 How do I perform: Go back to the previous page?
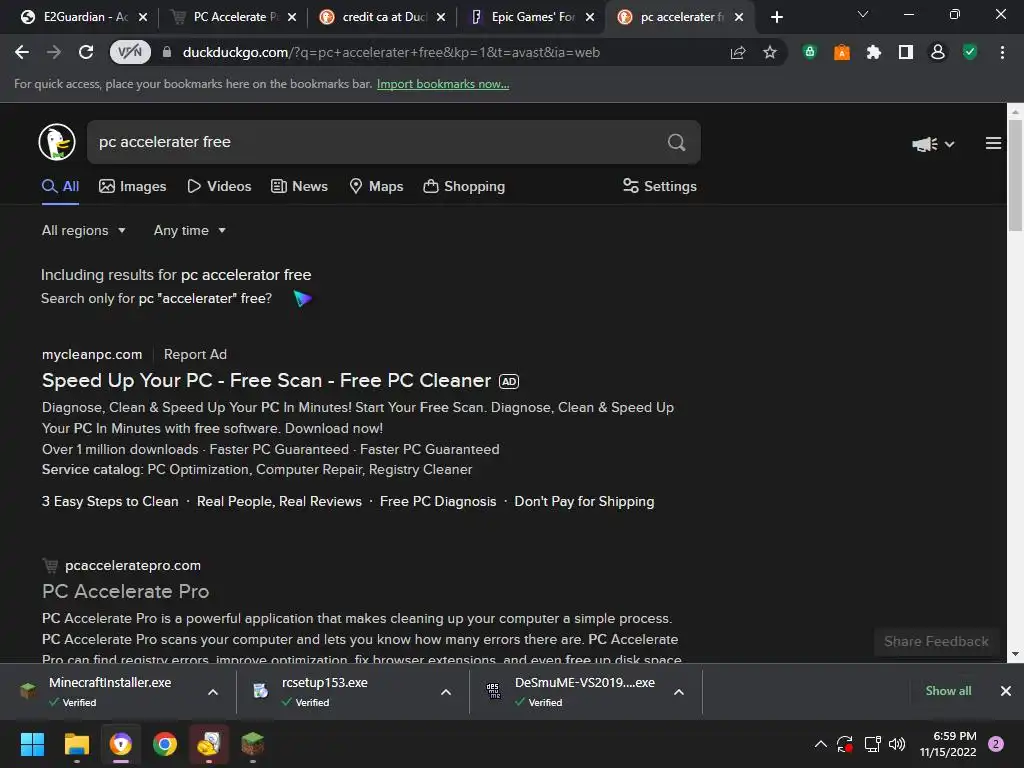(x=22, y=52)
